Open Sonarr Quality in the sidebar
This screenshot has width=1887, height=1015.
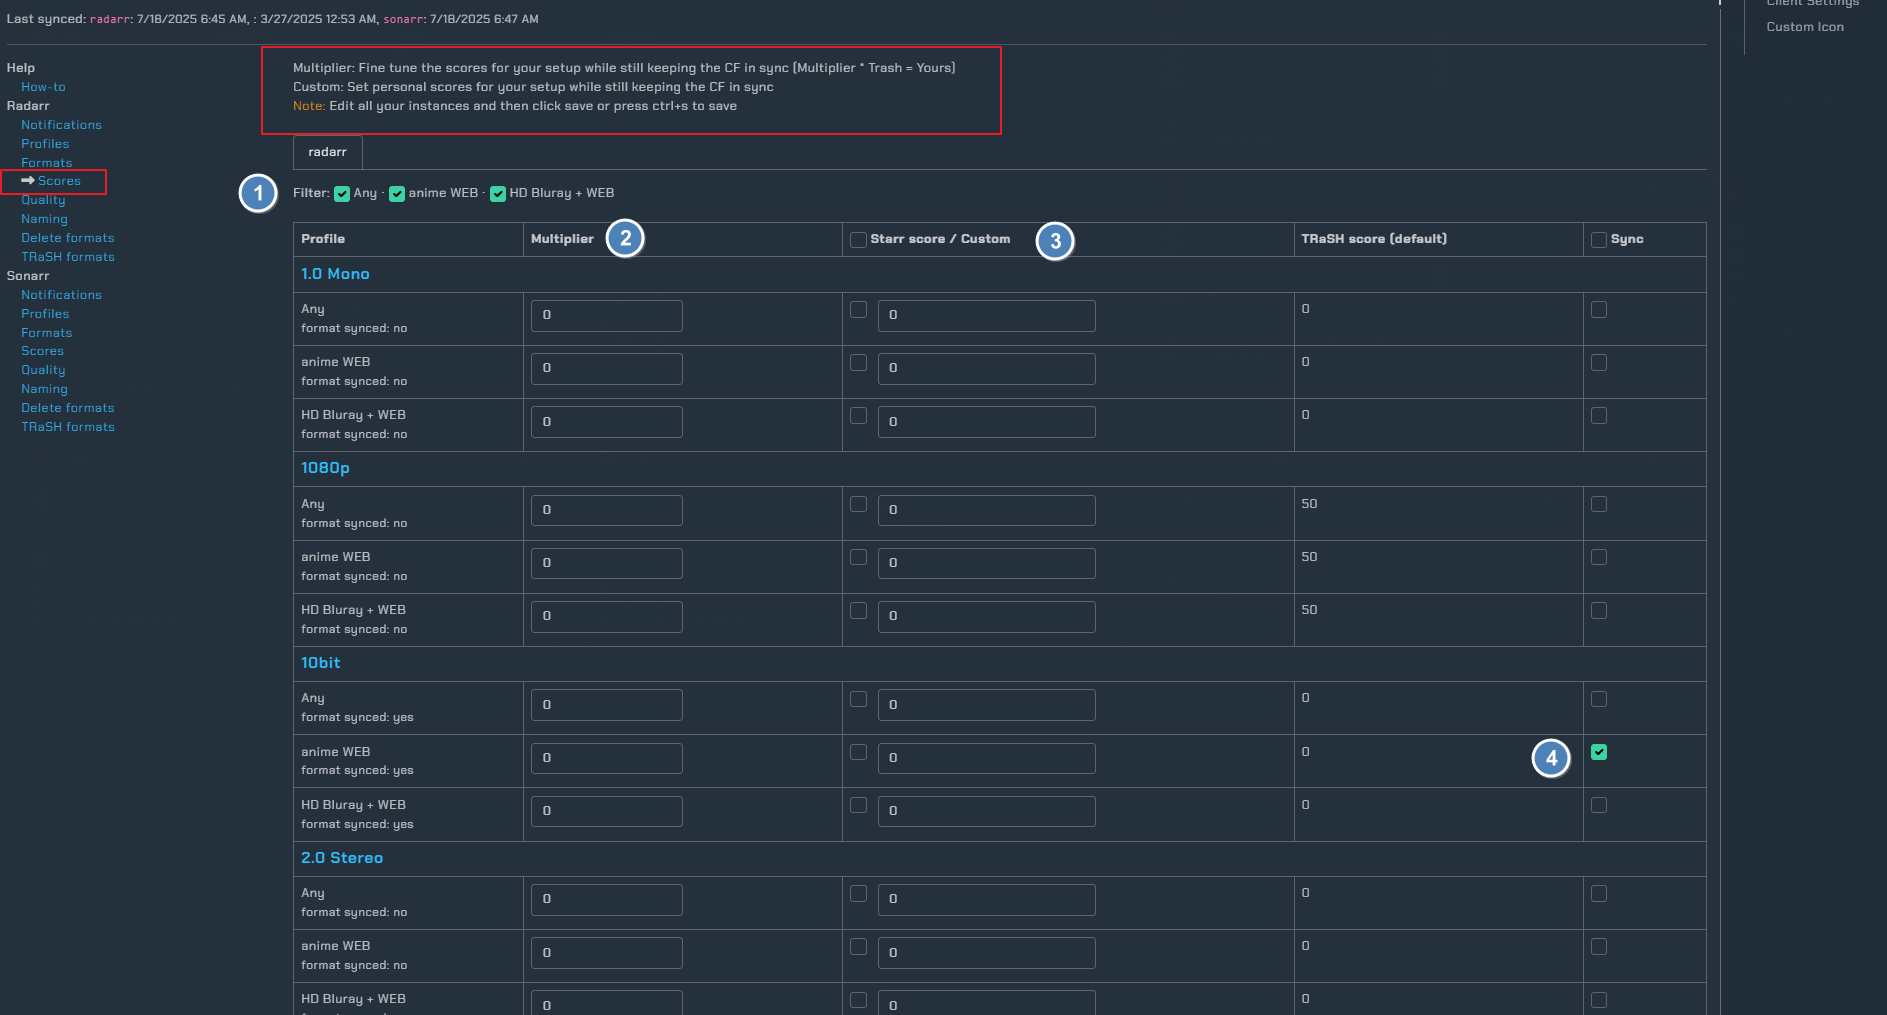coord(43,370)
